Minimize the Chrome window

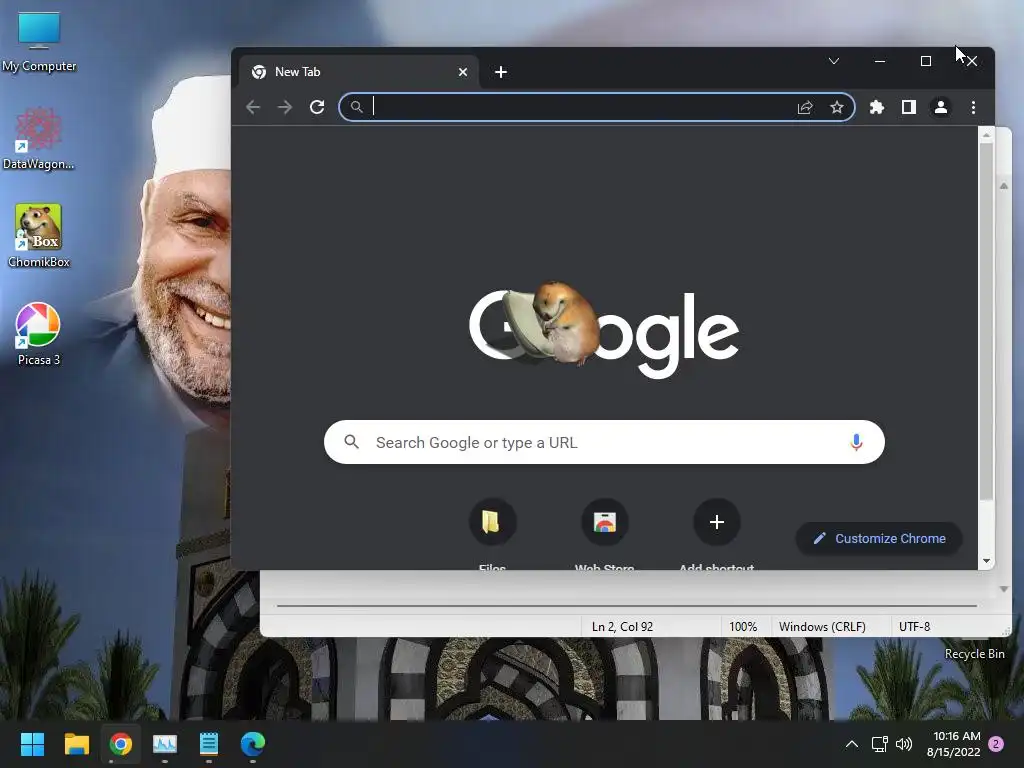coord(880,61)
